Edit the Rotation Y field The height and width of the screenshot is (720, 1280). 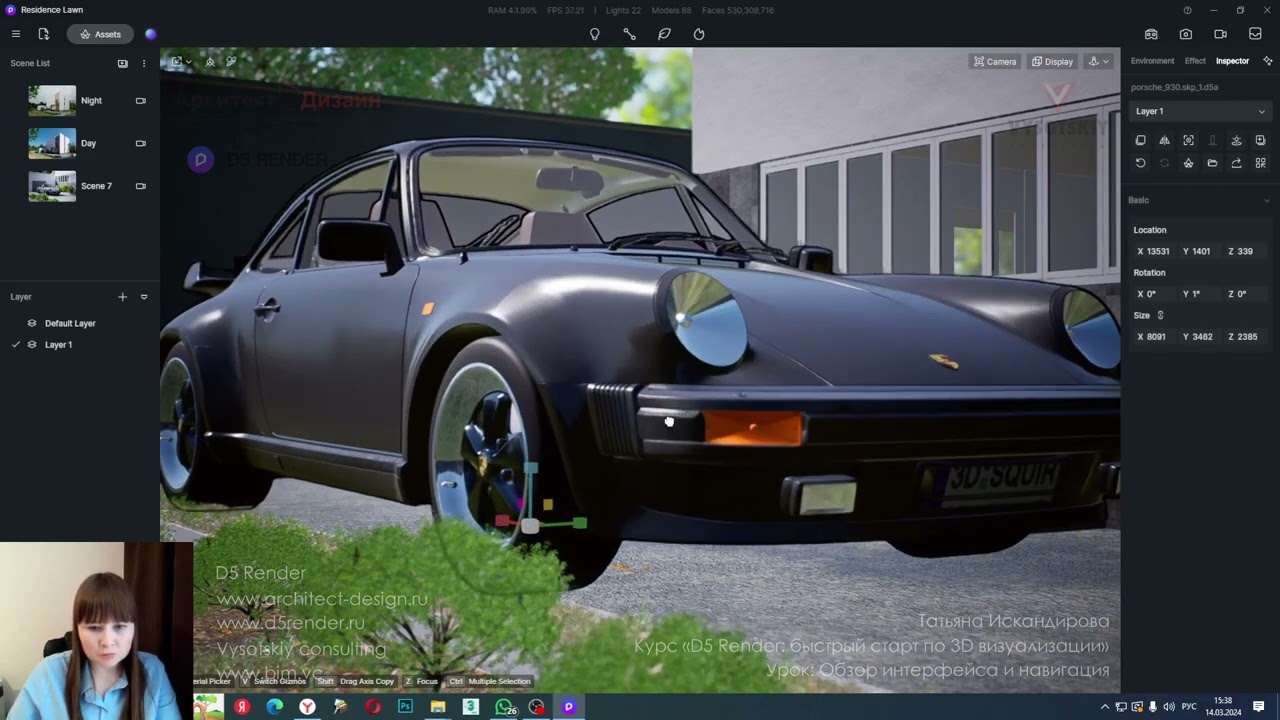tap(1199, 294)
